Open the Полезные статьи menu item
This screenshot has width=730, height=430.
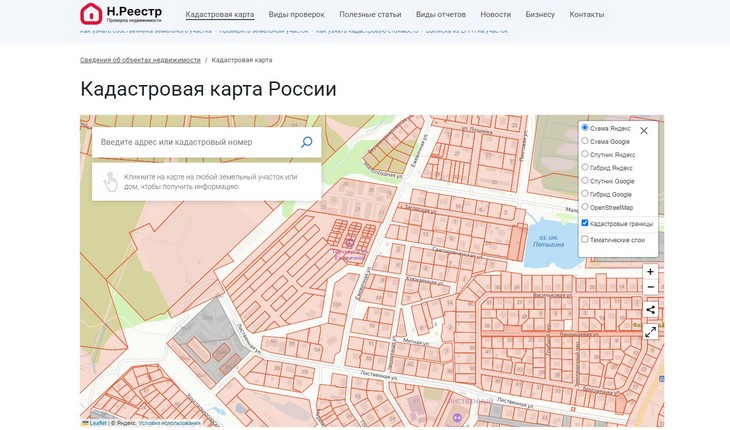(370, 15)
